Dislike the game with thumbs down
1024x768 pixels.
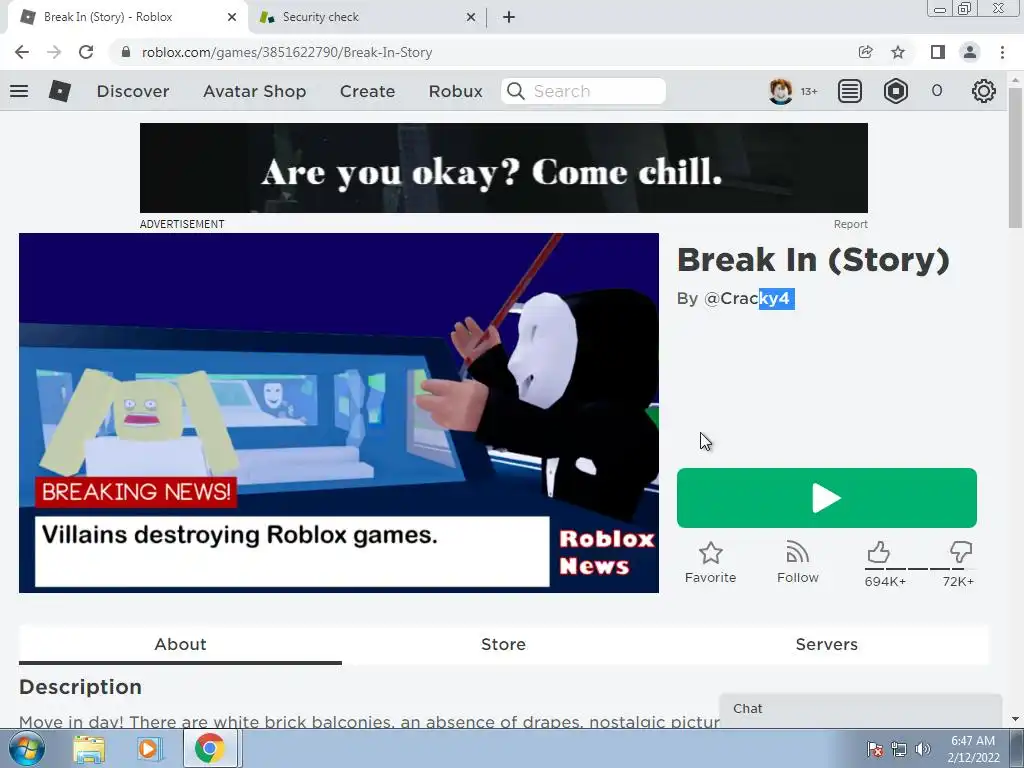point(961,552)
